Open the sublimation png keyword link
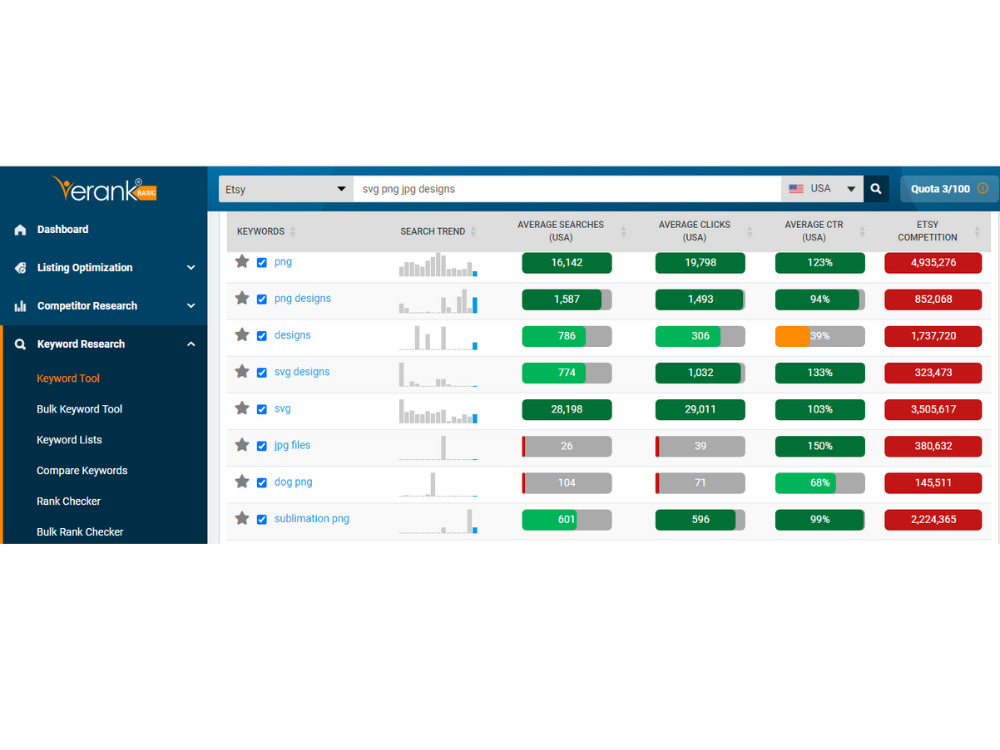 tap(312, 518)
